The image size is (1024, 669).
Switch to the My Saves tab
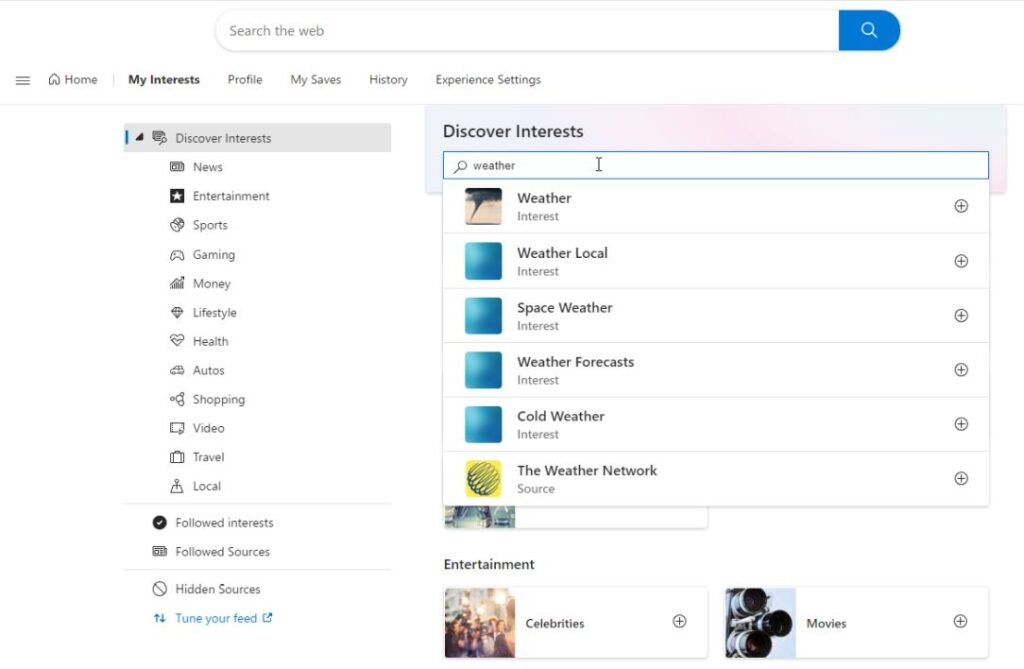click(x=315, y=80)
